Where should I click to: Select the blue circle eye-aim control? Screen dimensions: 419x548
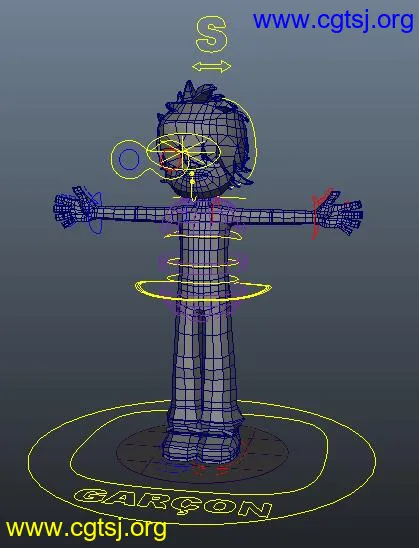129,159
